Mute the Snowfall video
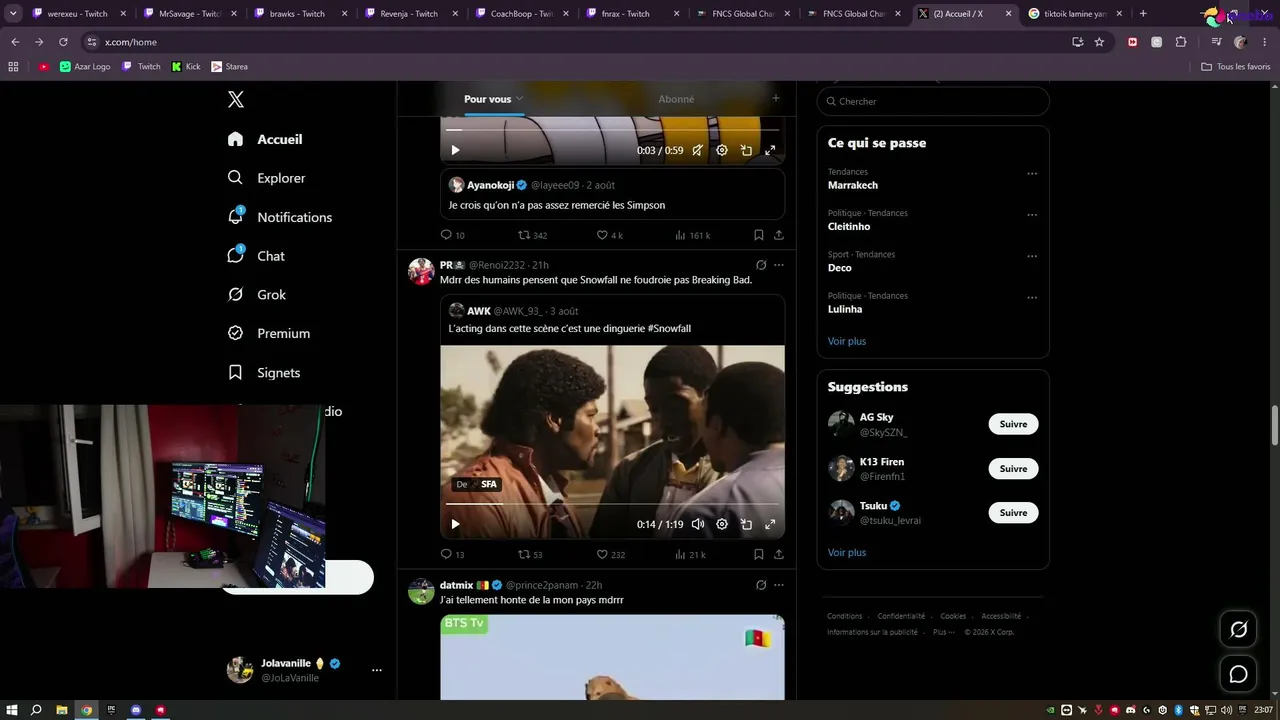 698,524
